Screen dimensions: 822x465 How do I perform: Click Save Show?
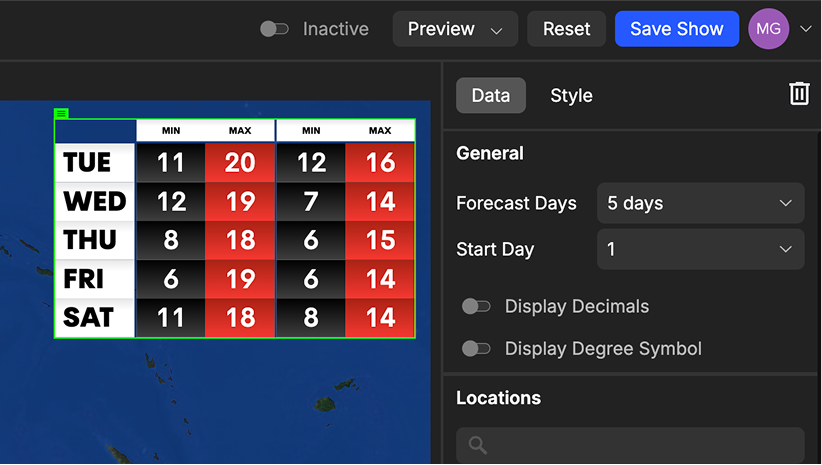677,29
